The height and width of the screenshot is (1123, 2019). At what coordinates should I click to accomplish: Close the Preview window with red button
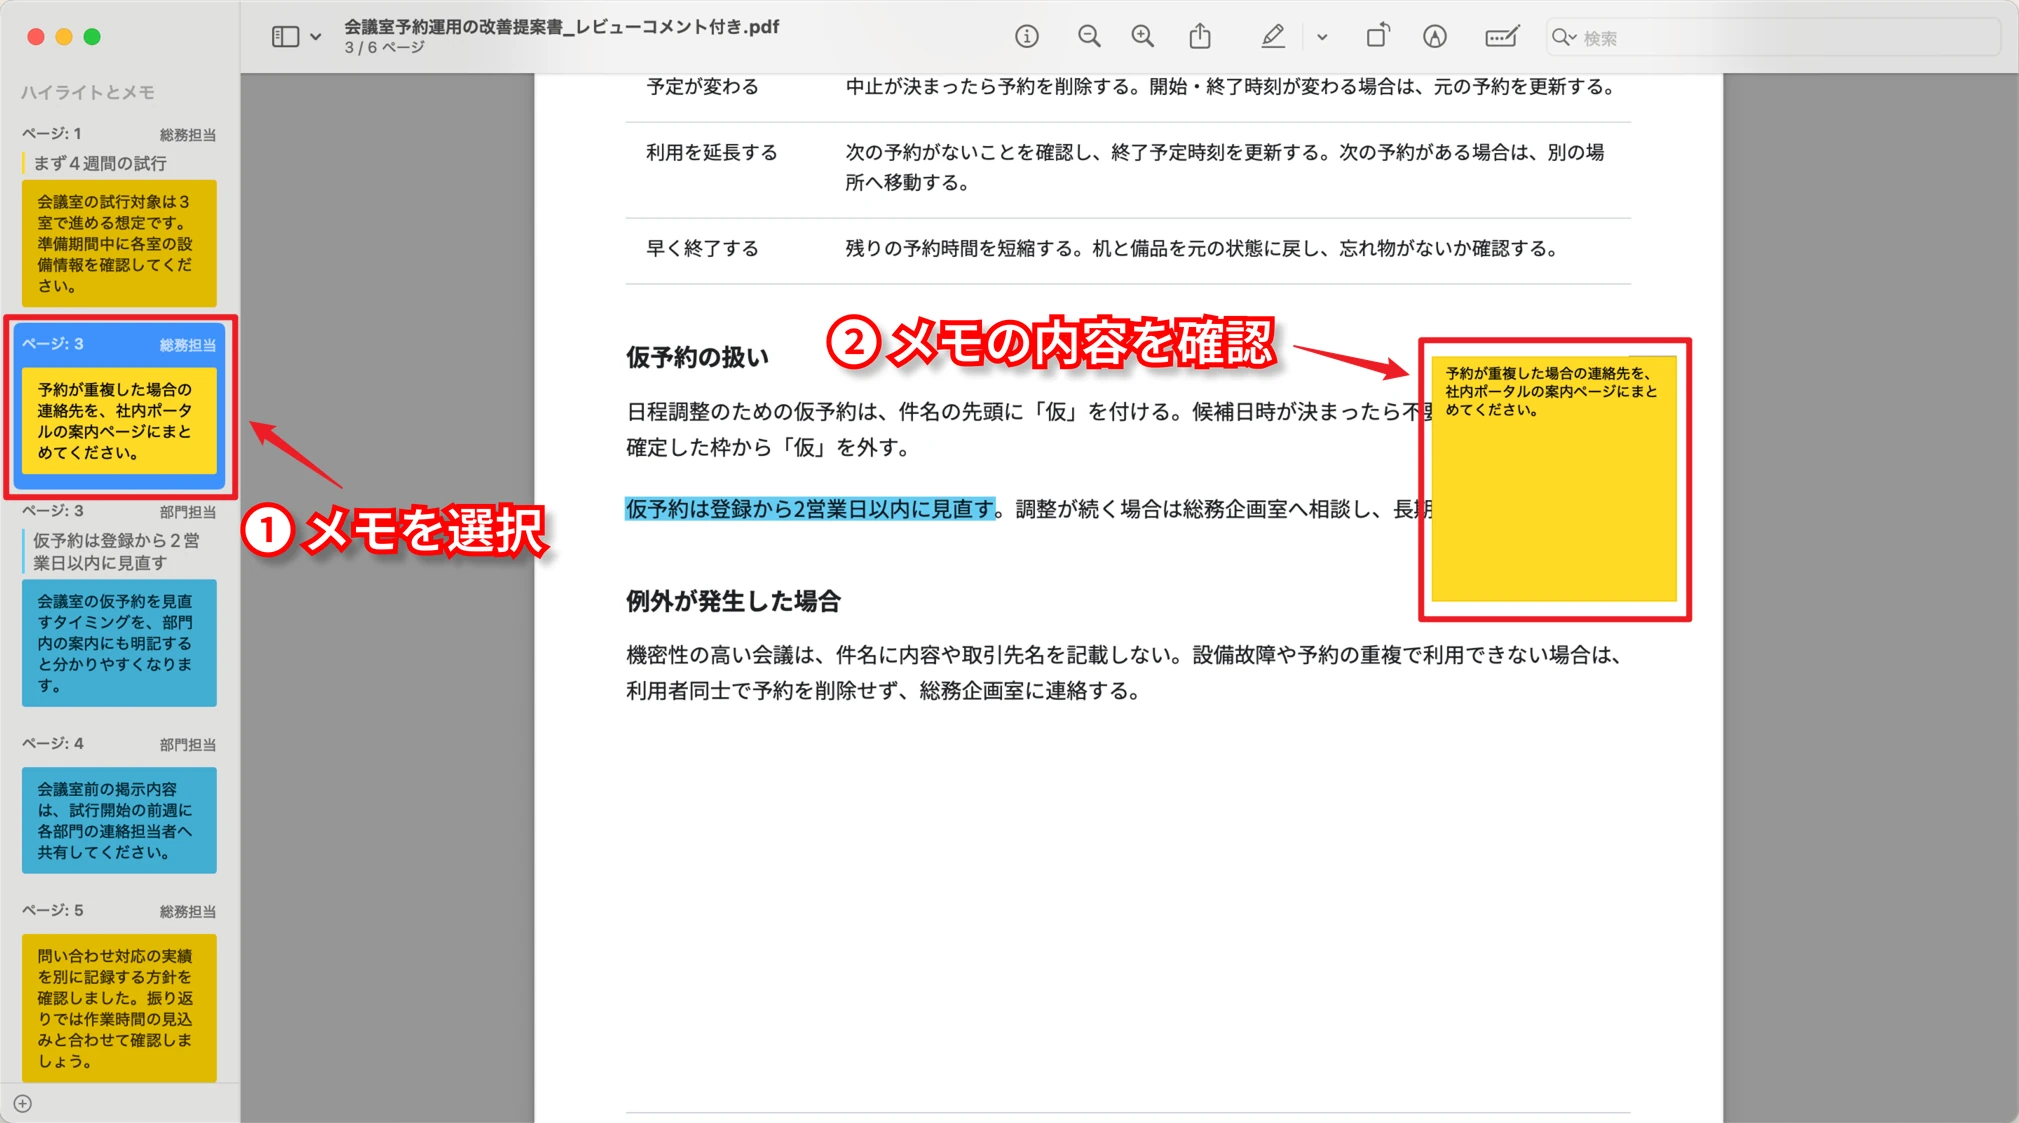(x=36, y=37)
